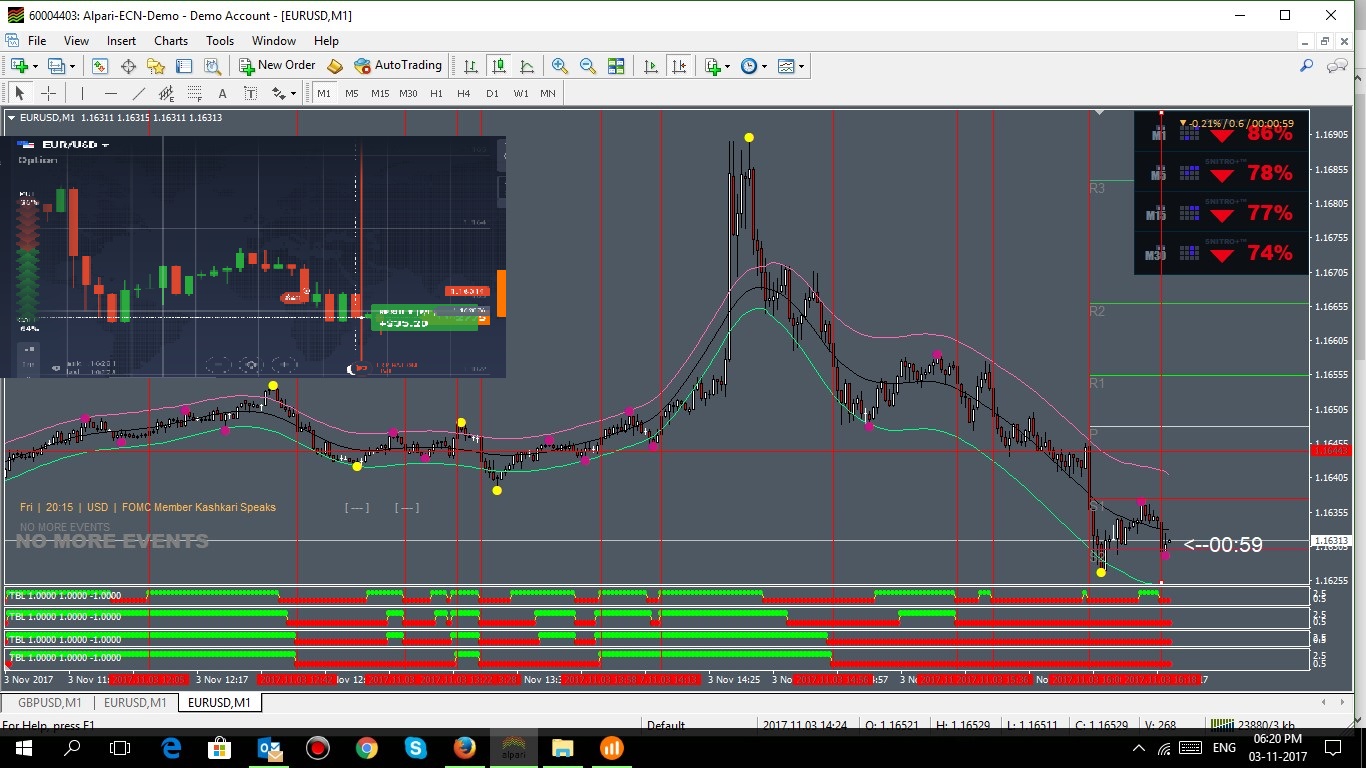
Task: Open the Strategy Tester magnifier icon
Action: pyautogui.click(x=212, y=66)
